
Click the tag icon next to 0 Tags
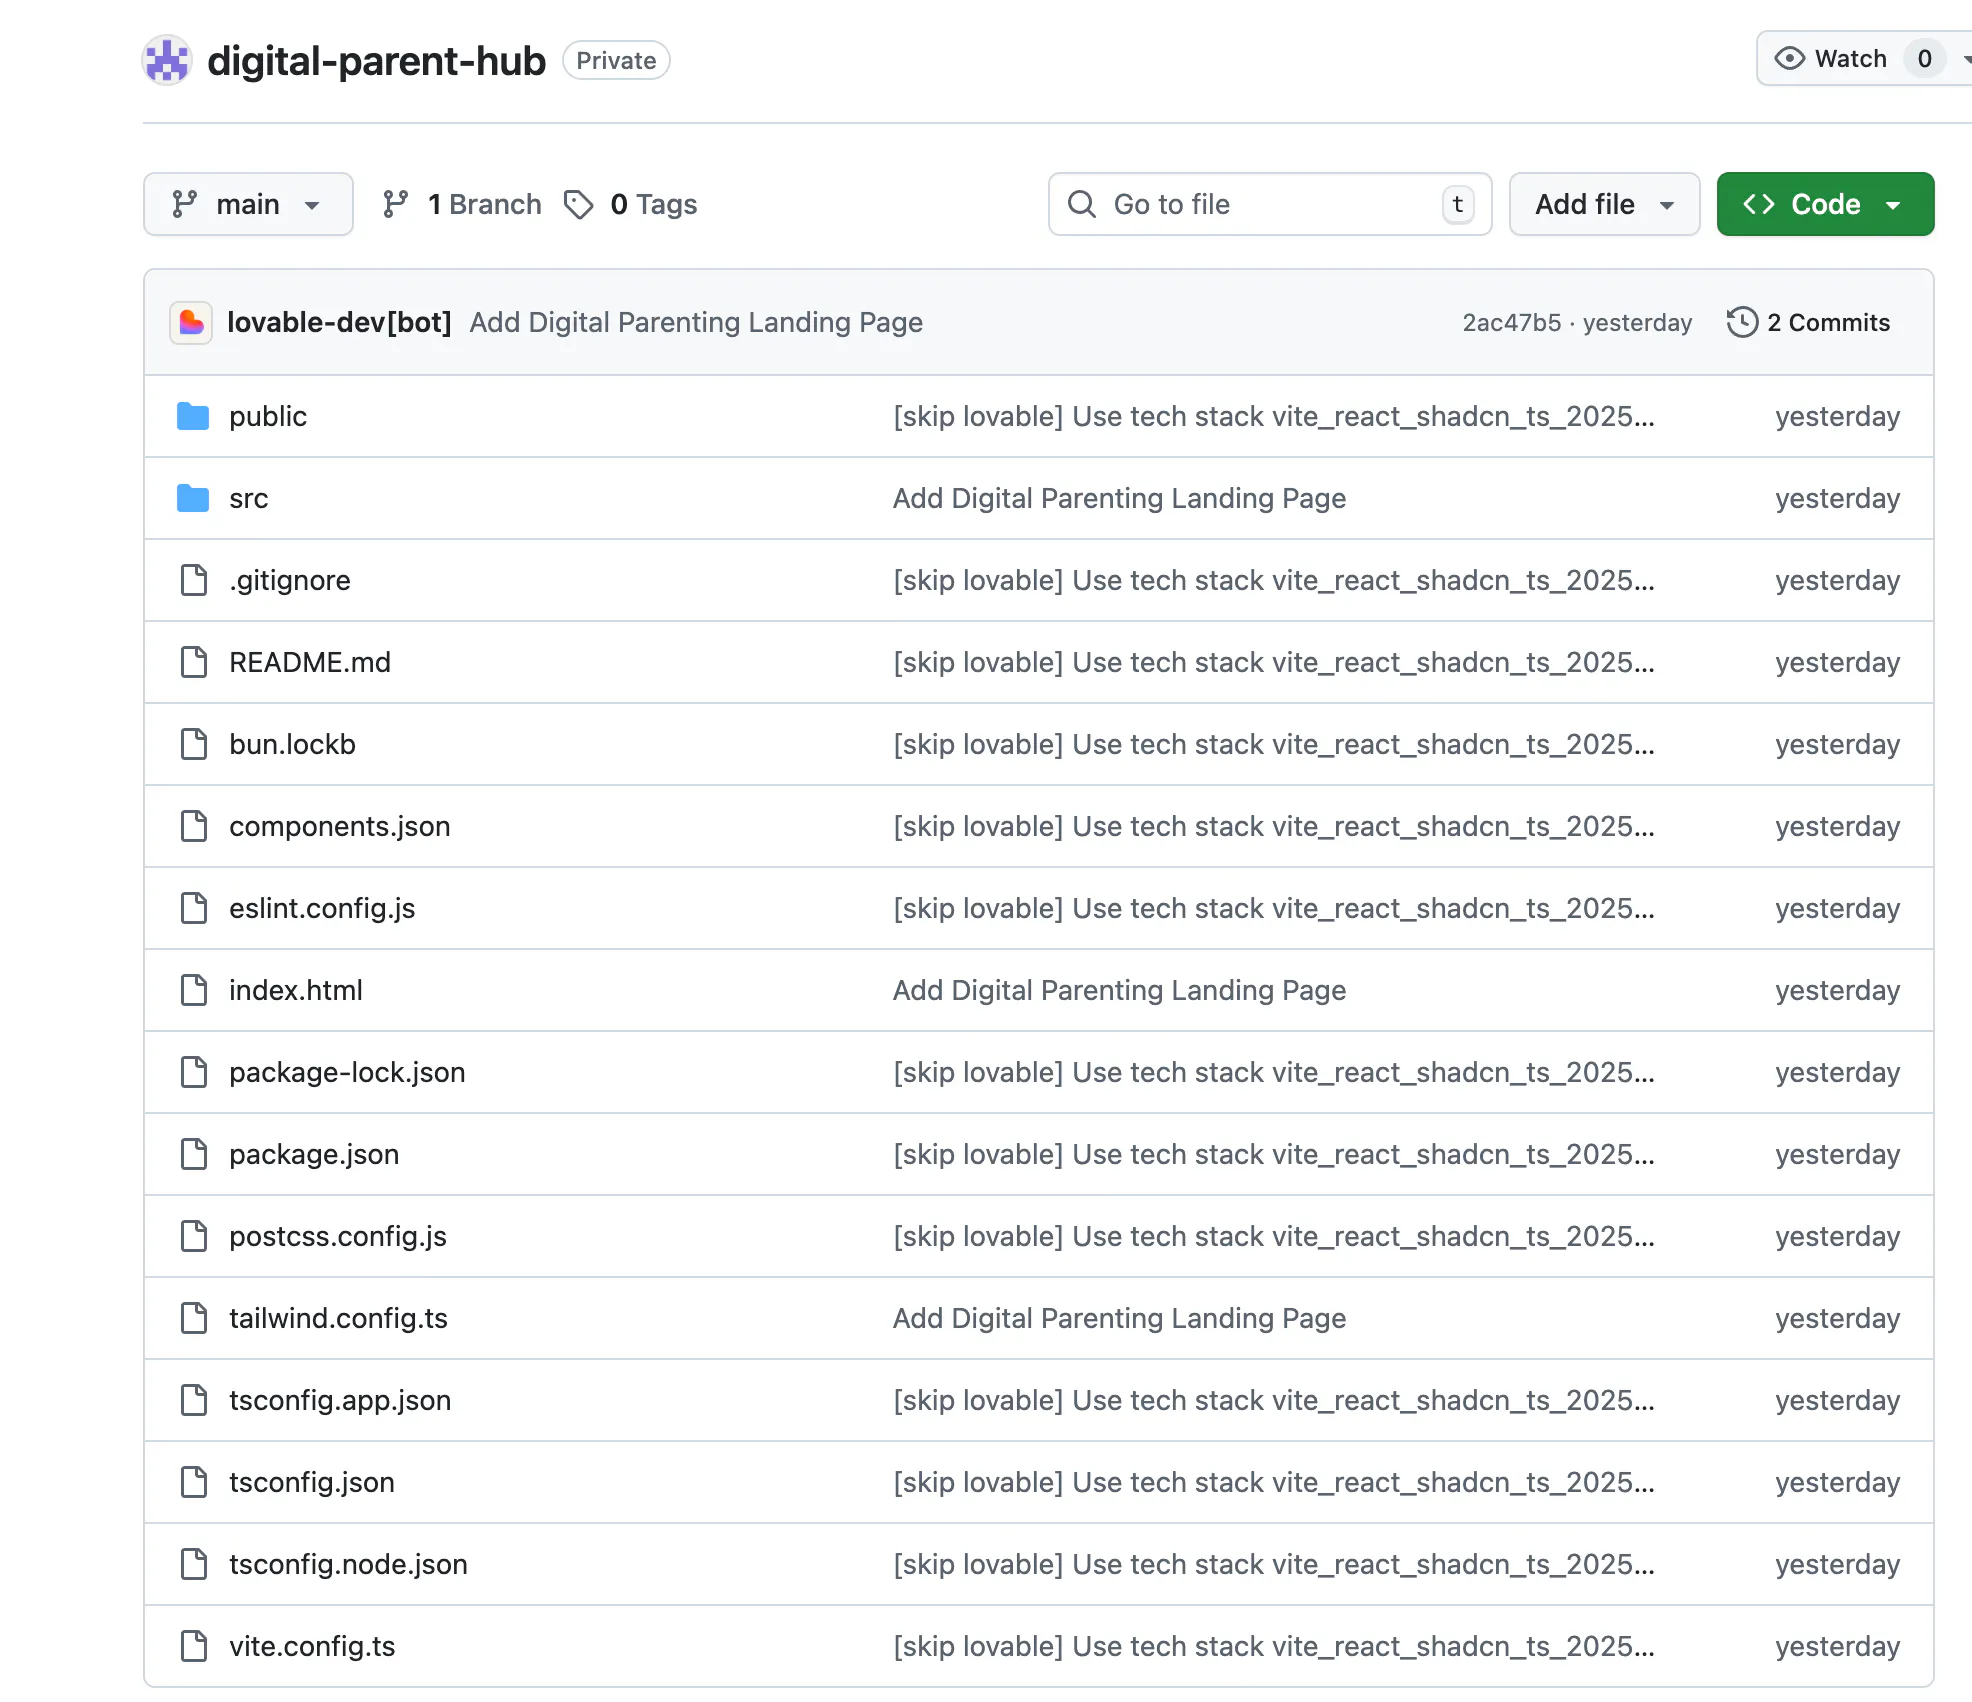(579, 204)
